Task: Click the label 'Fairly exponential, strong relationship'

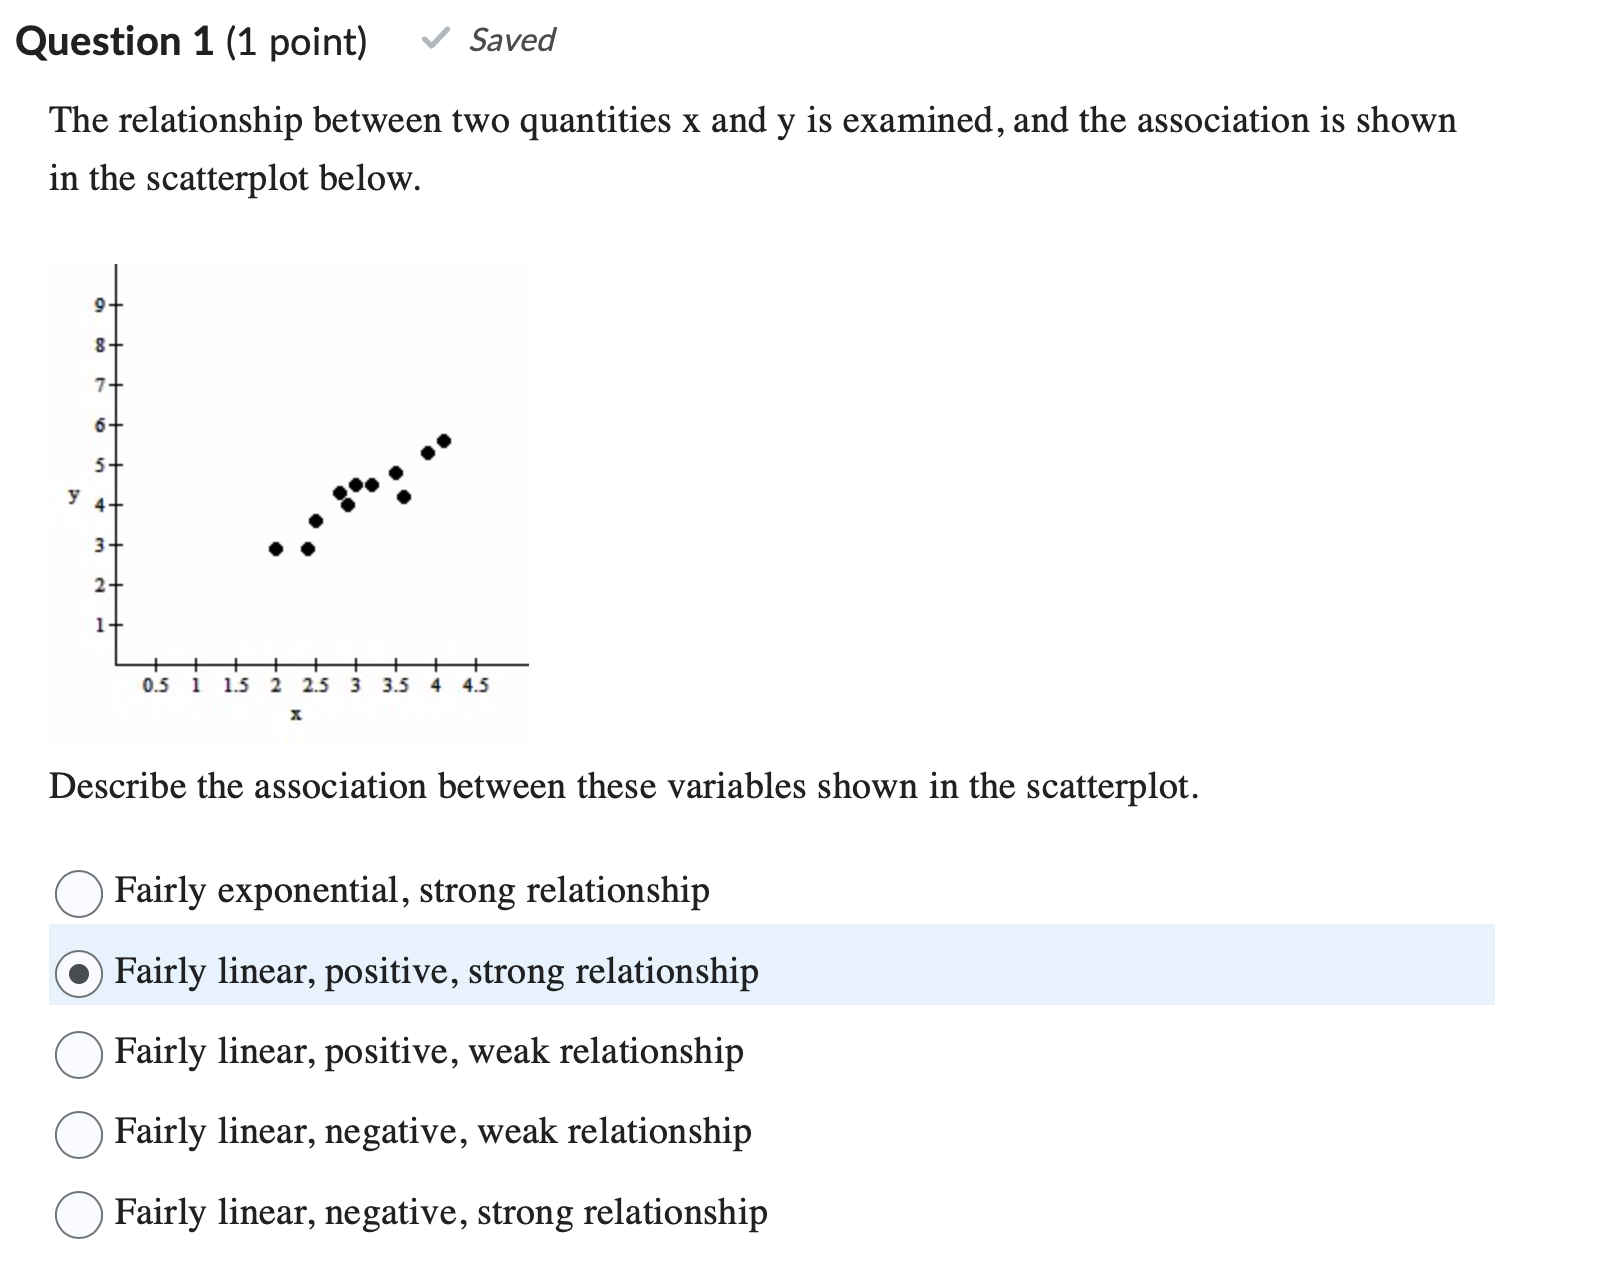Action: click(412, 891)
